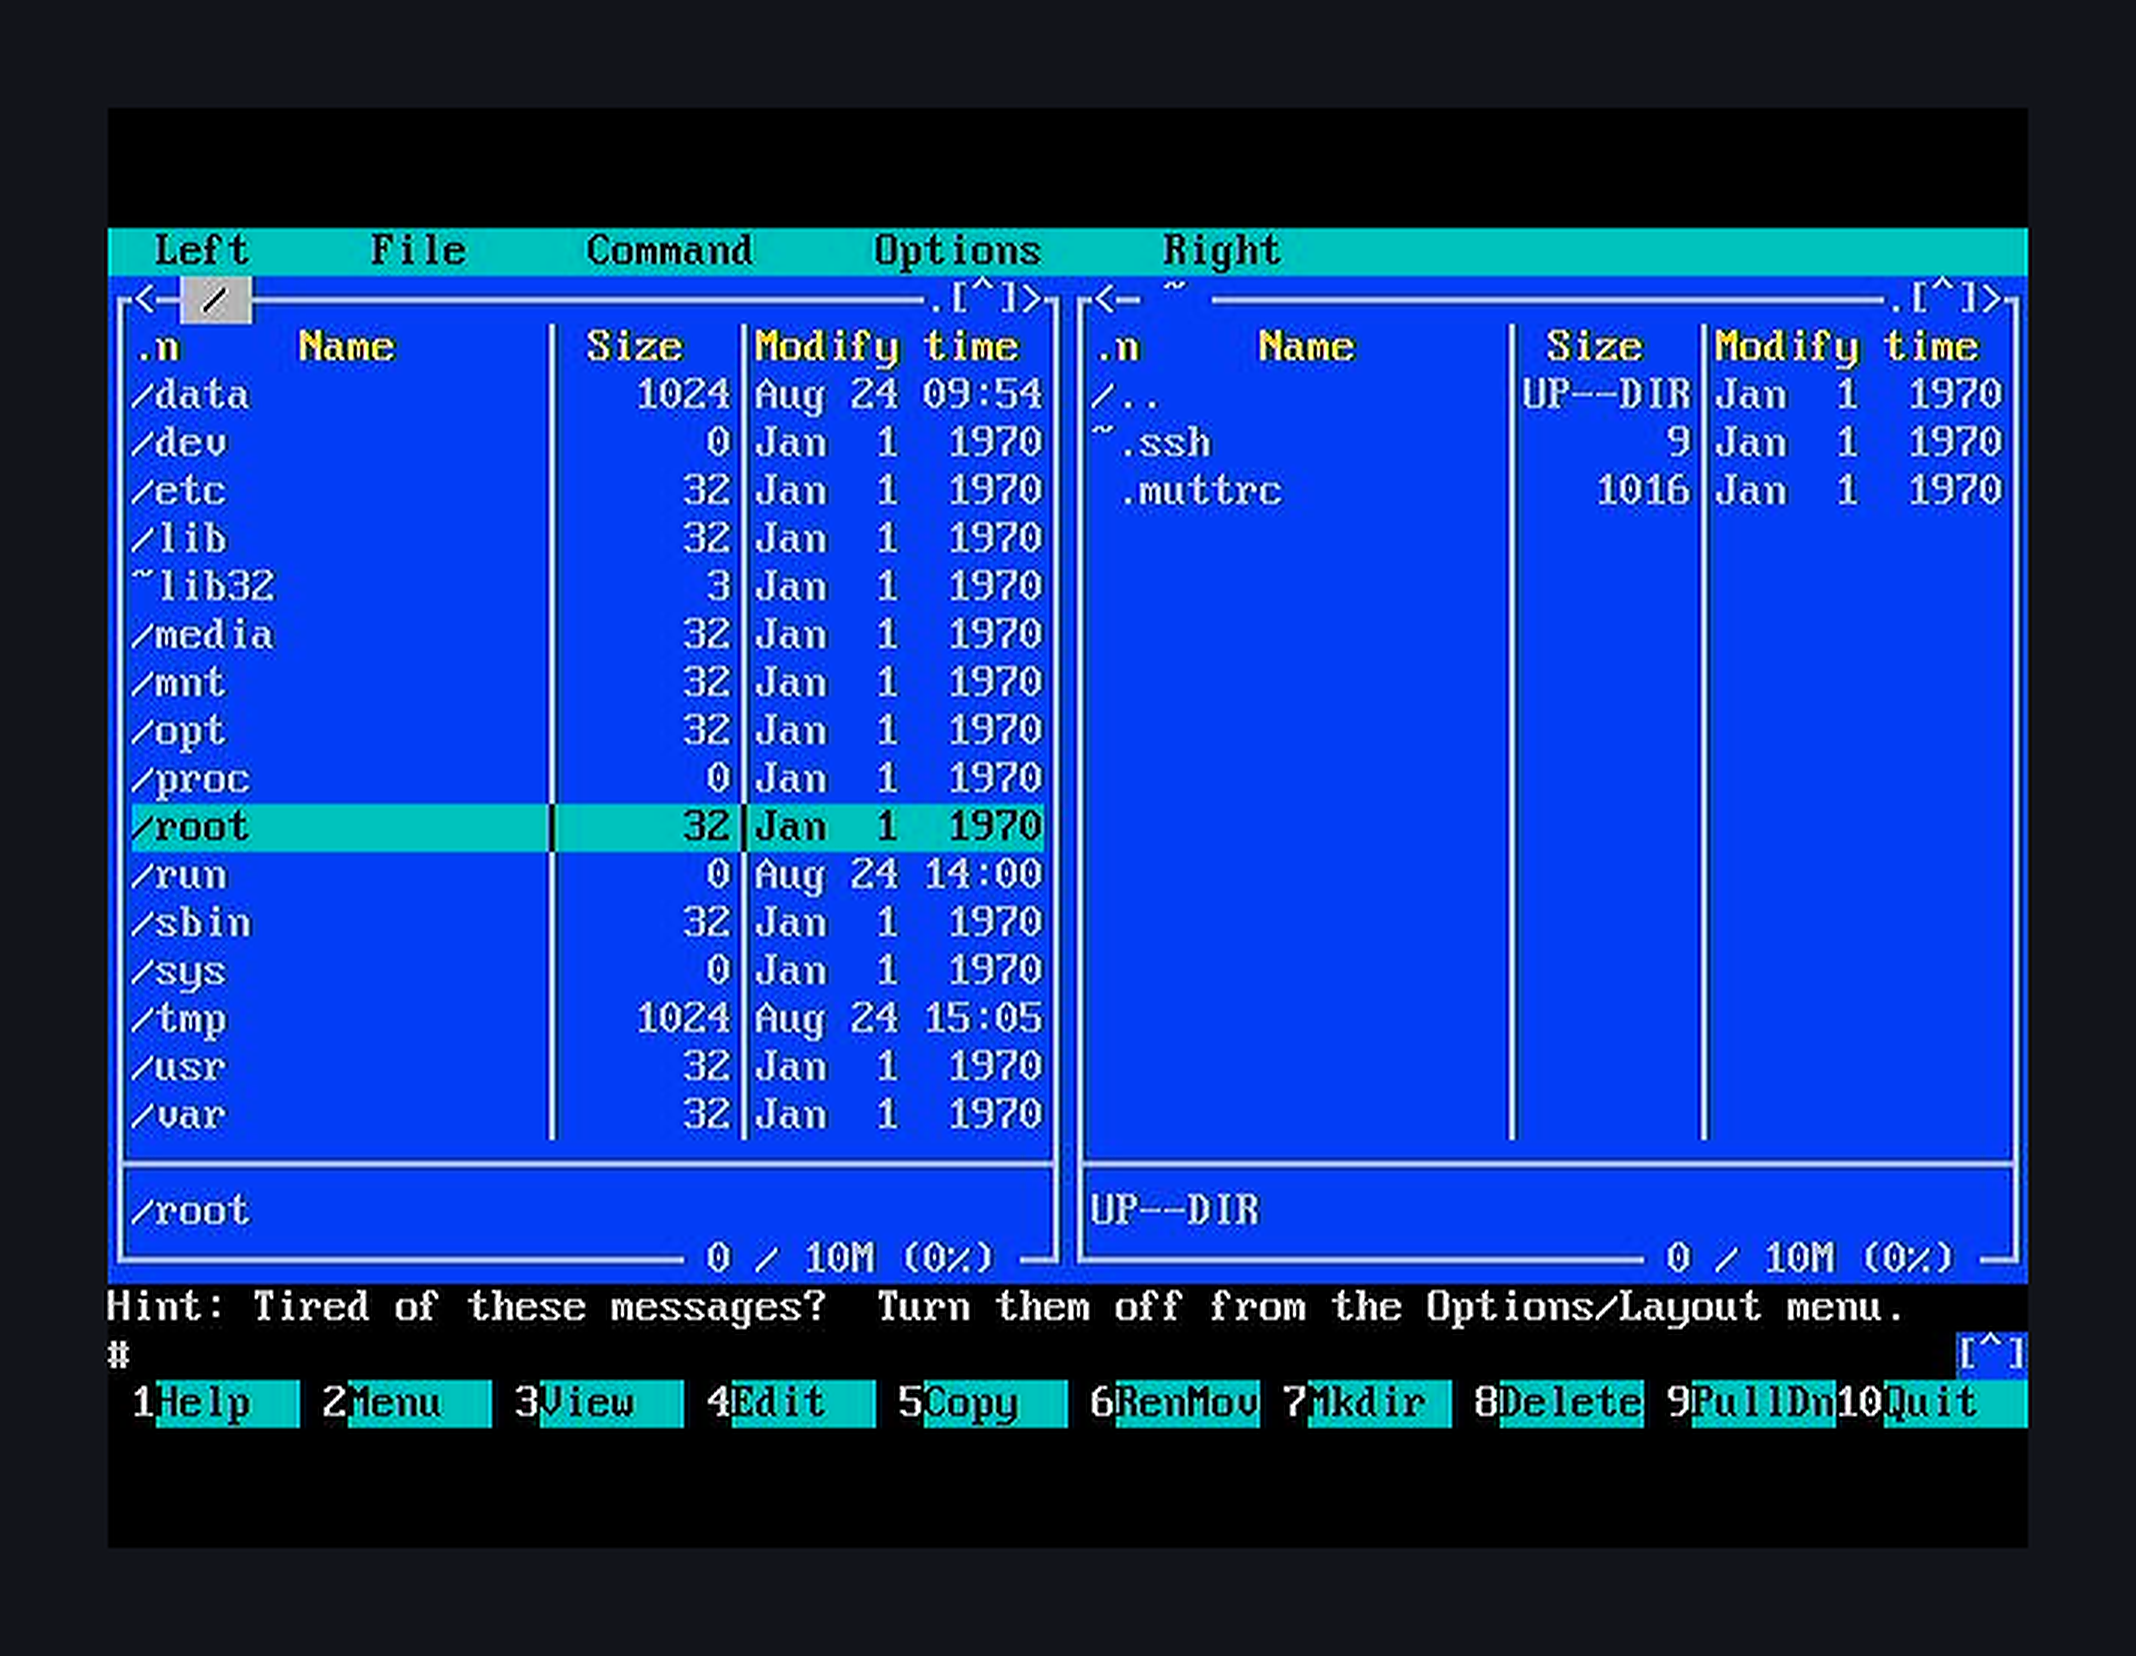Viewport: 2136px width, 1656px height.
Task: Click the 'Aug 24 15:05' modify time of /tmp
Action: 898,1019
